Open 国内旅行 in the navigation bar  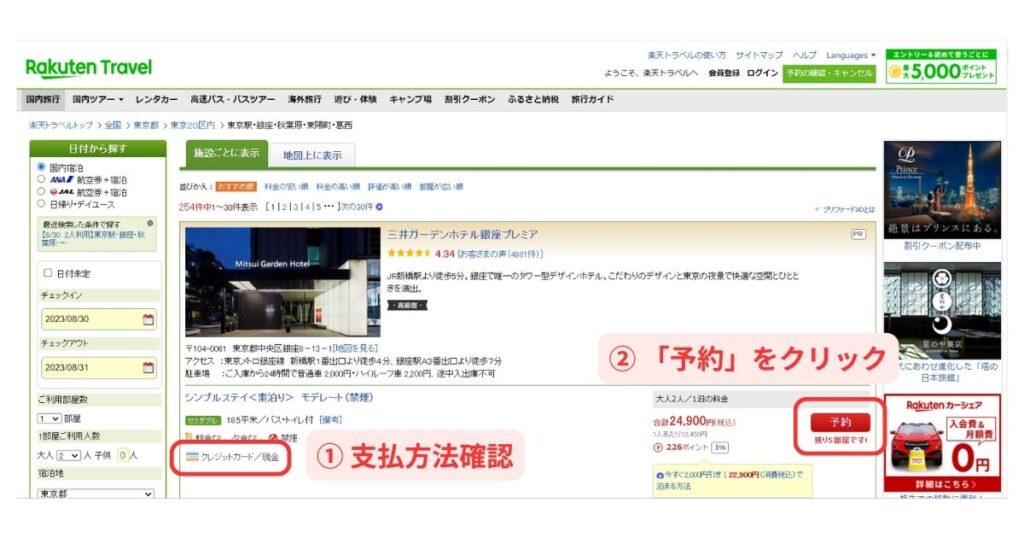pyautogui.click(x=43, y=99)
